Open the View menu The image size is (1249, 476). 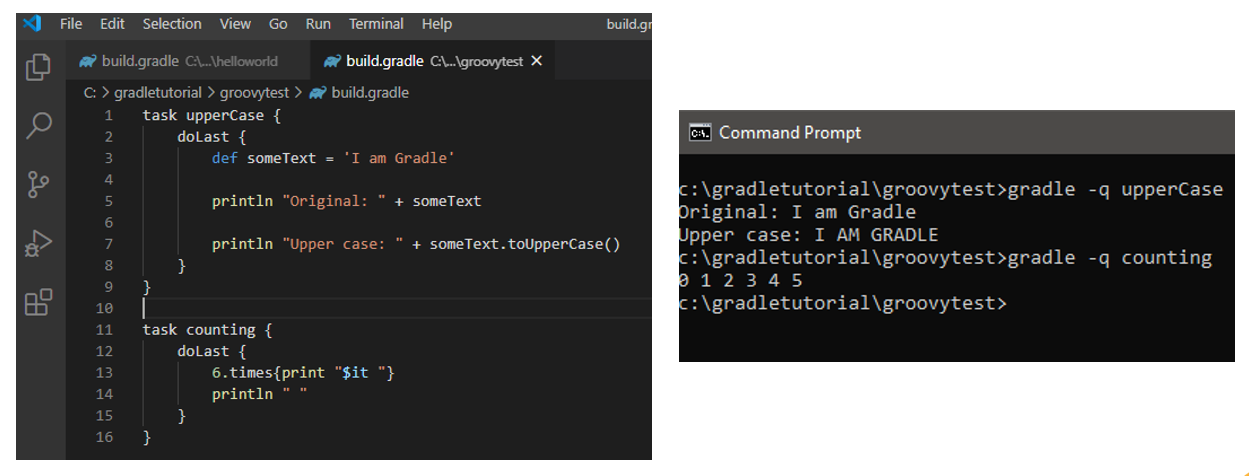tap(236, 23)
